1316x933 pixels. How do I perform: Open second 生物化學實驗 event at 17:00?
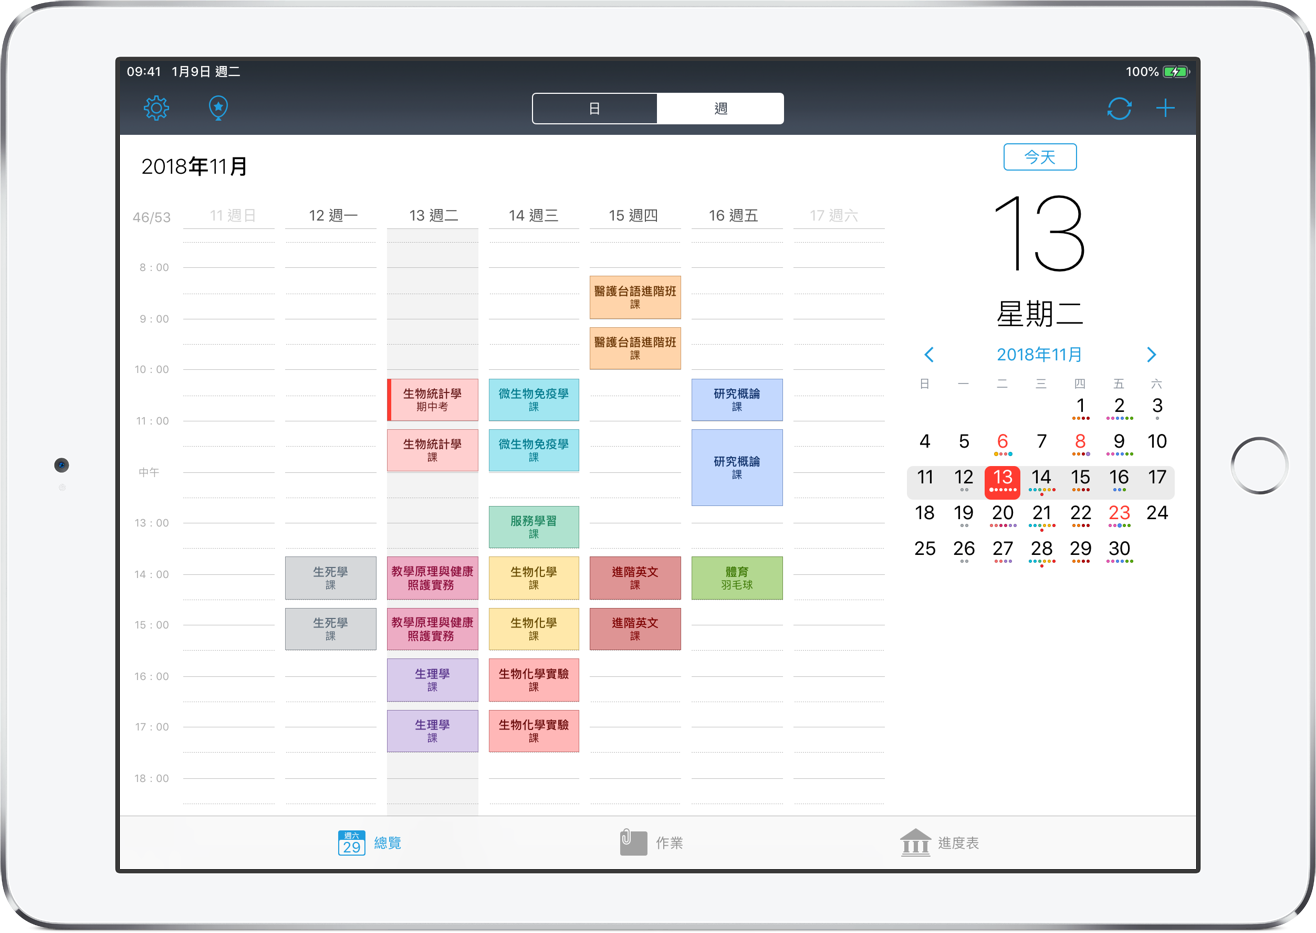[x=534, y=731]
